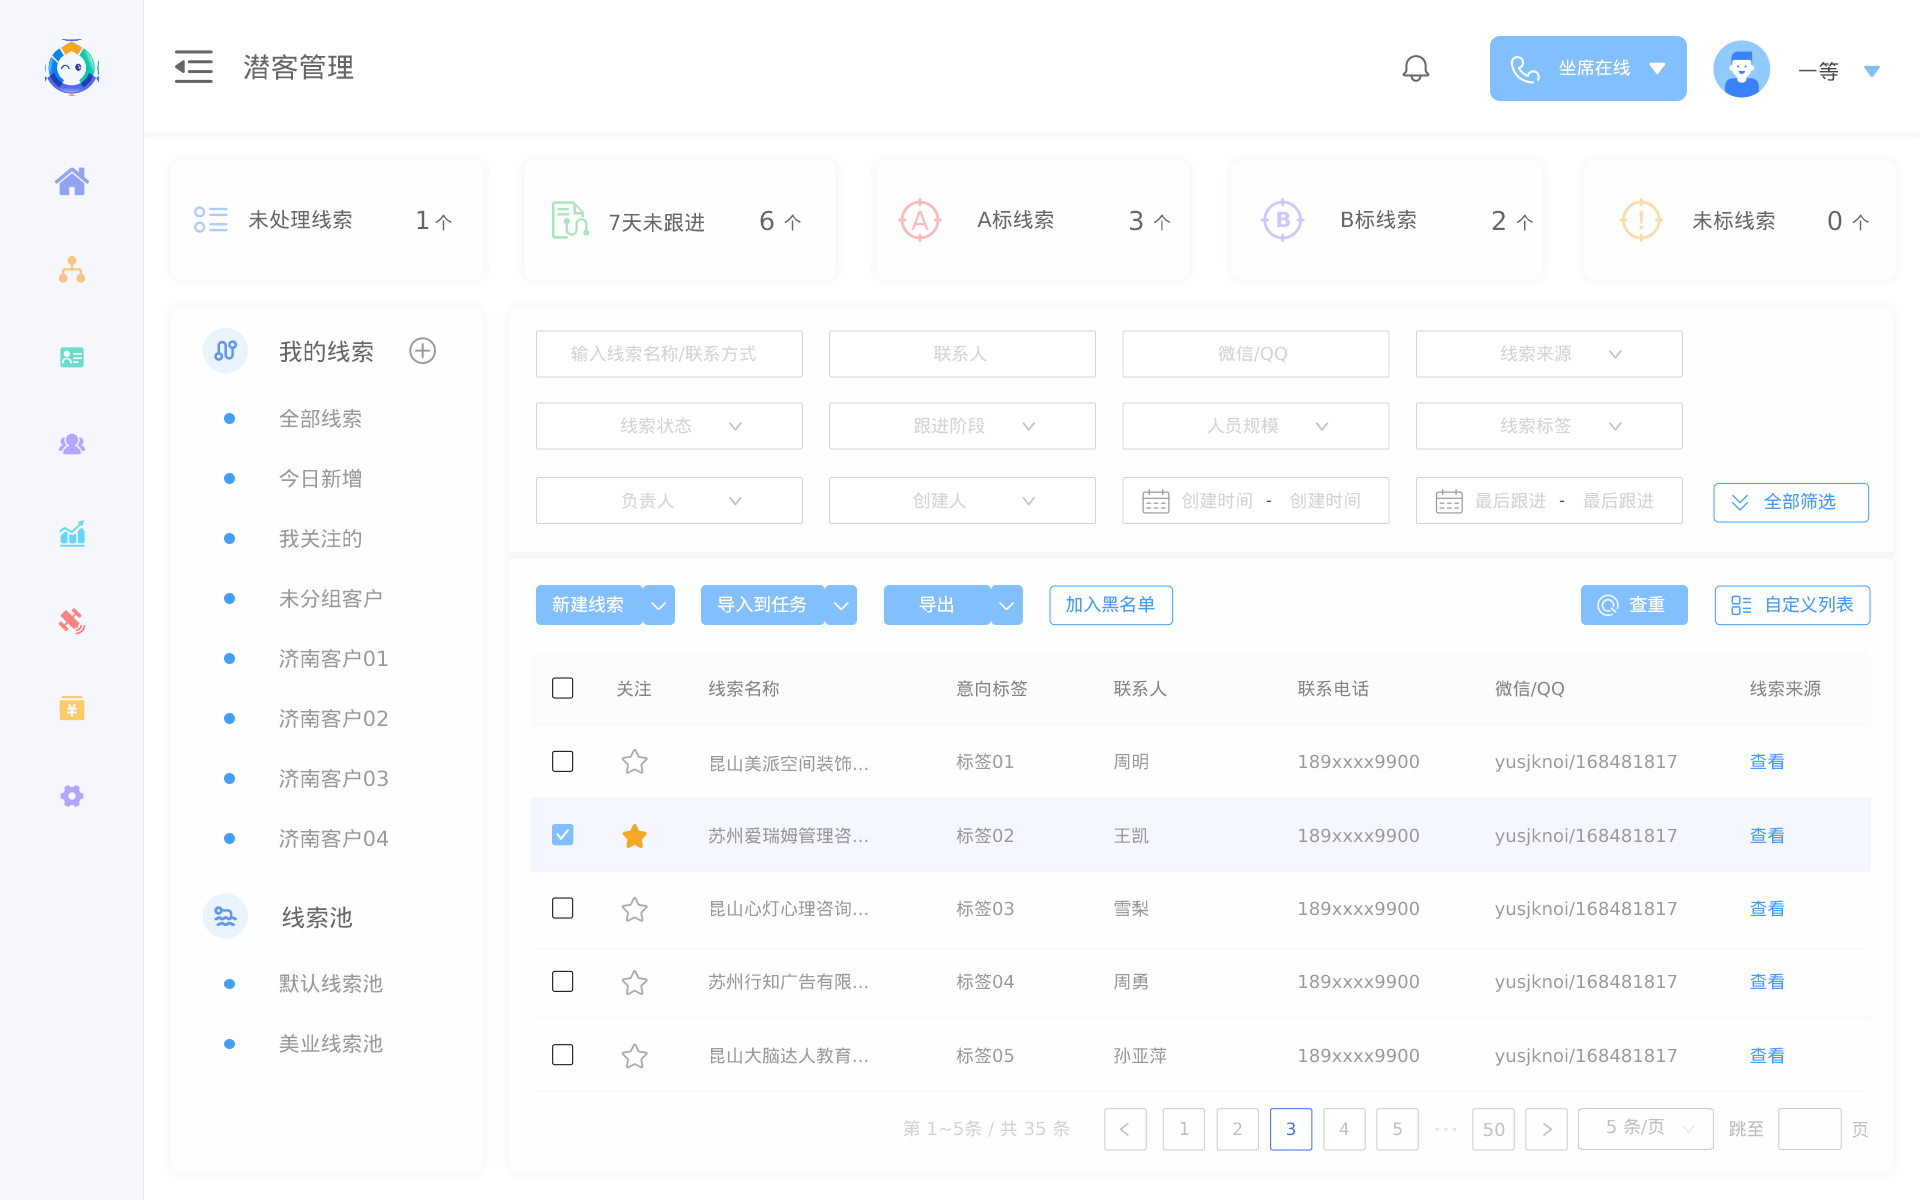1920x1200 pixels.
Task: Select 今日新增 in the left menu
Action: [x=320, y=479]
